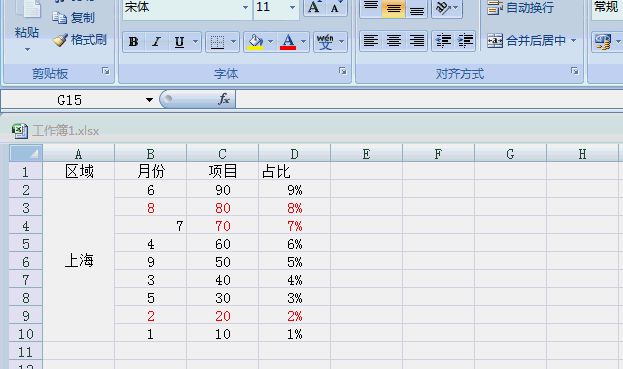
Task: Click cell containing 月份
Action: [x=151, y=172]
